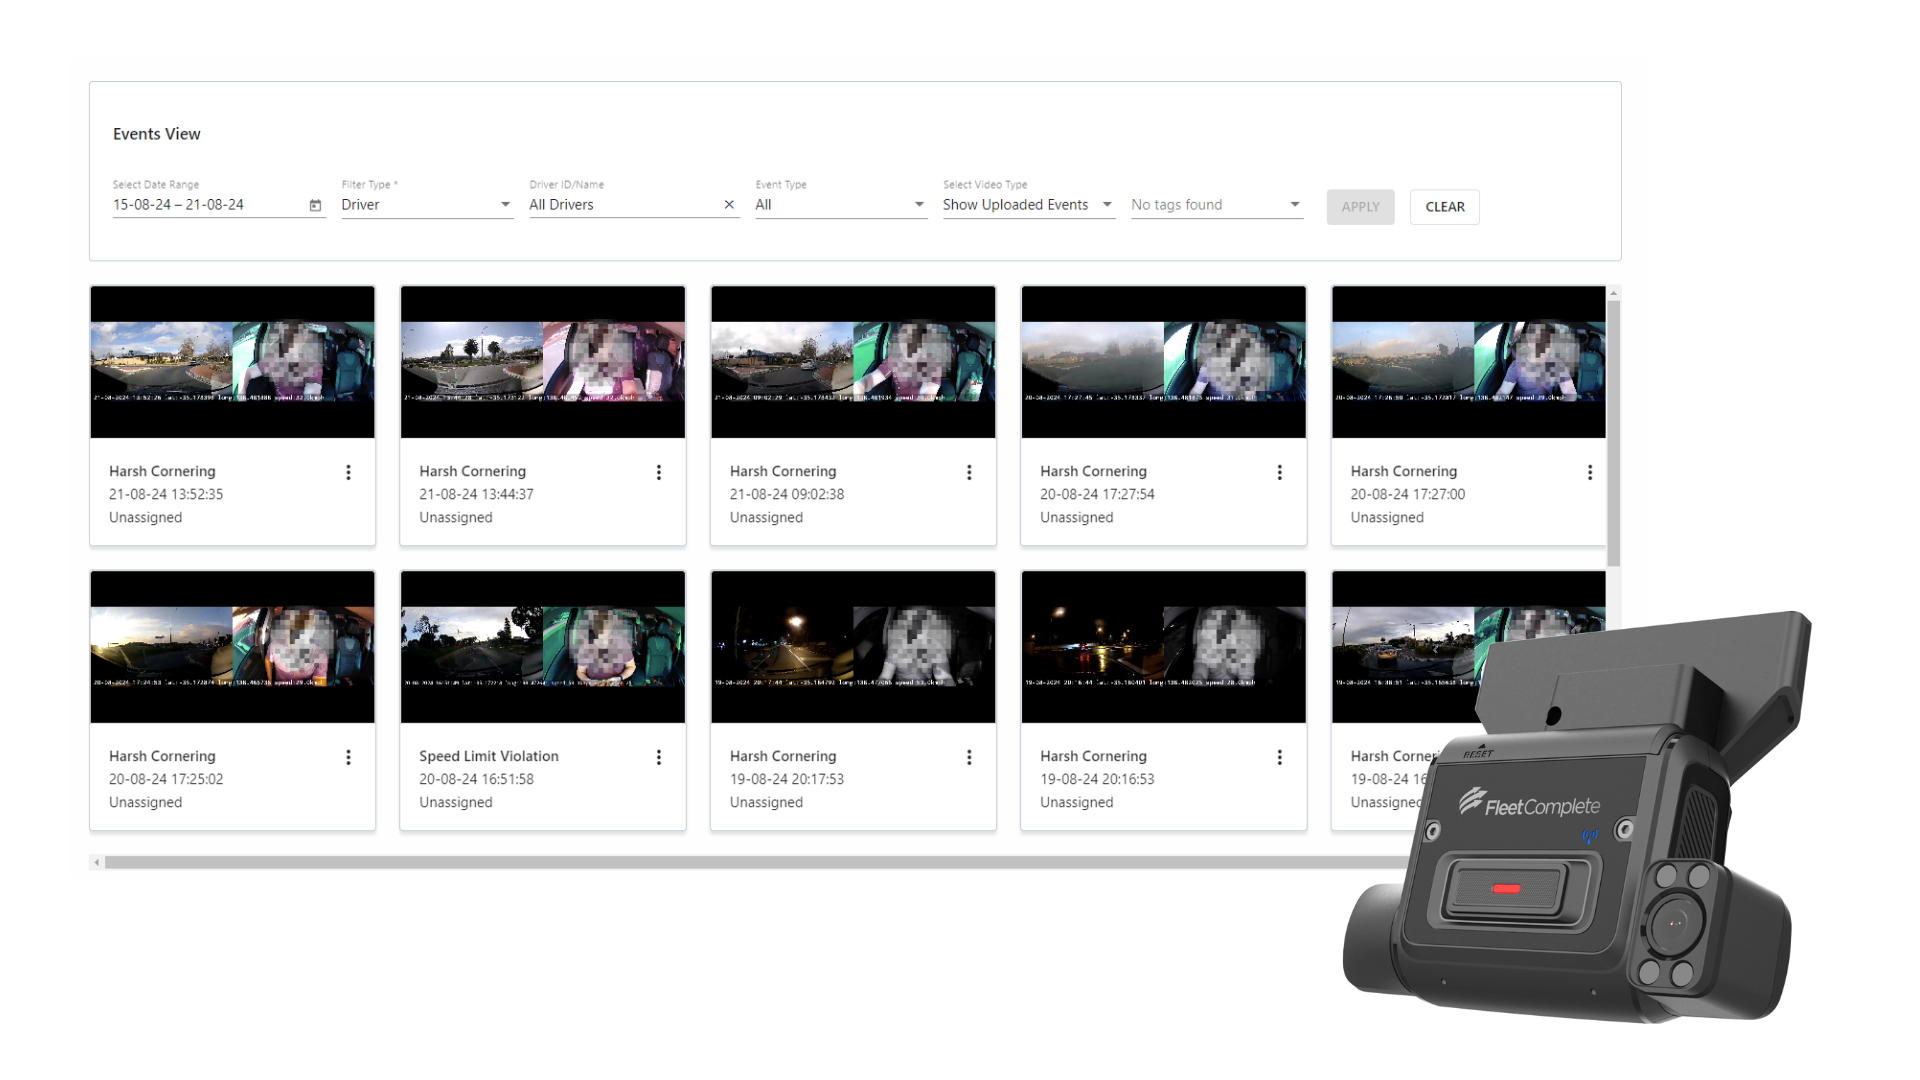Open kebab menu on Harsh Cornering 20-08-24 17:27:54
This screenshot has width=1920, height=1080.
pyautogui.click(x=1279, y=471)
